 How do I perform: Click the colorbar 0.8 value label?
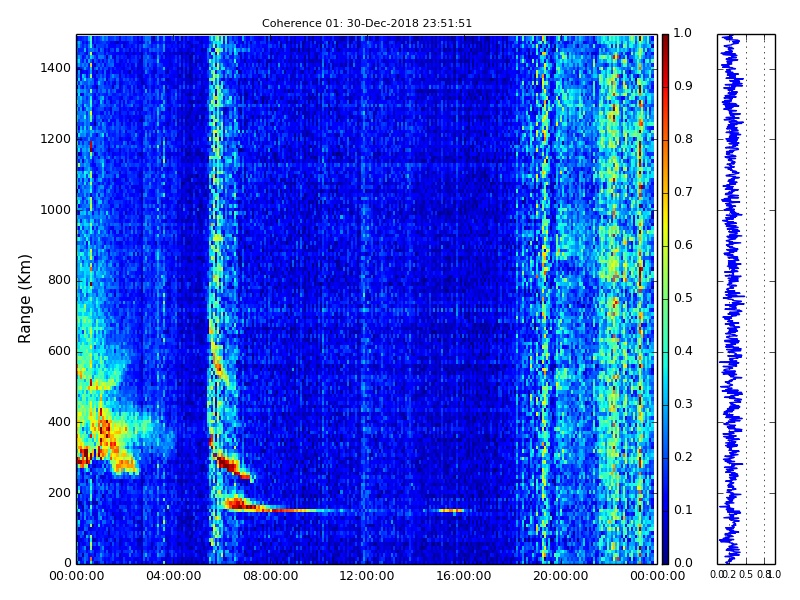(683, 139)
